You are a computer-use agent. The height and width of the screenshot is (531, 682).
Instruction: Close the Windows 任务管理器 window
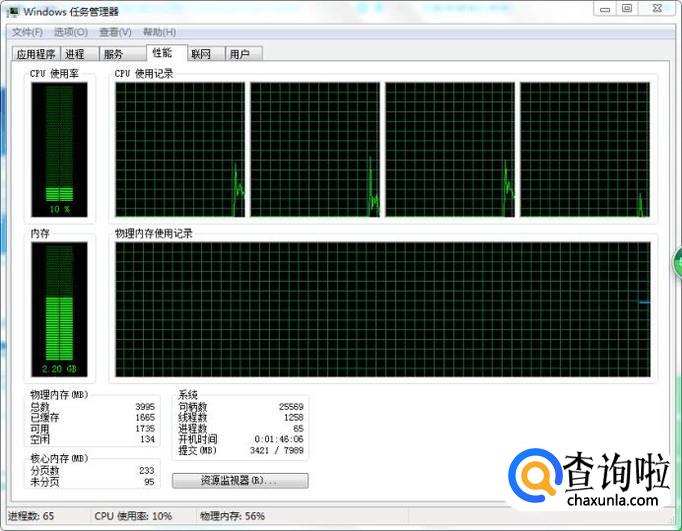pyautogui.click(x=657, y=9)
